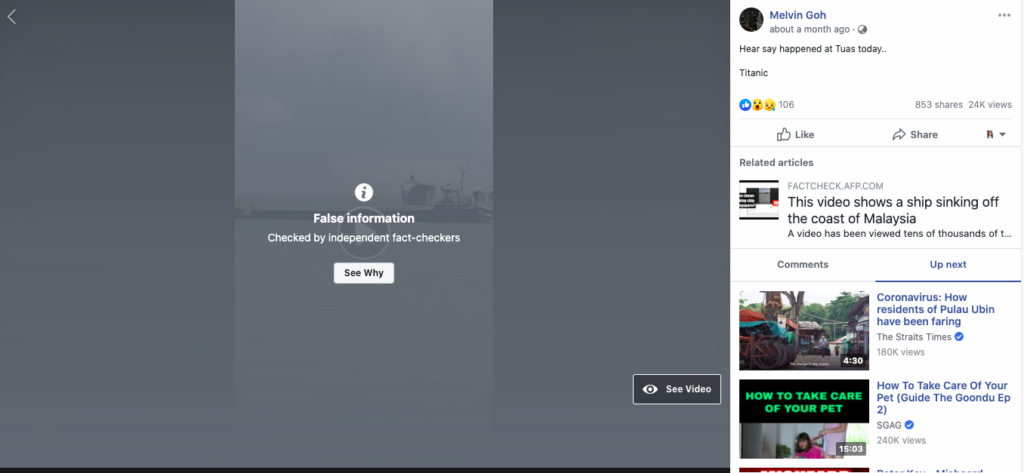Open the post-as identity dropdown arrow
The width and height of the screenshot is (1024, 473).
click(x=1002, y=135)
